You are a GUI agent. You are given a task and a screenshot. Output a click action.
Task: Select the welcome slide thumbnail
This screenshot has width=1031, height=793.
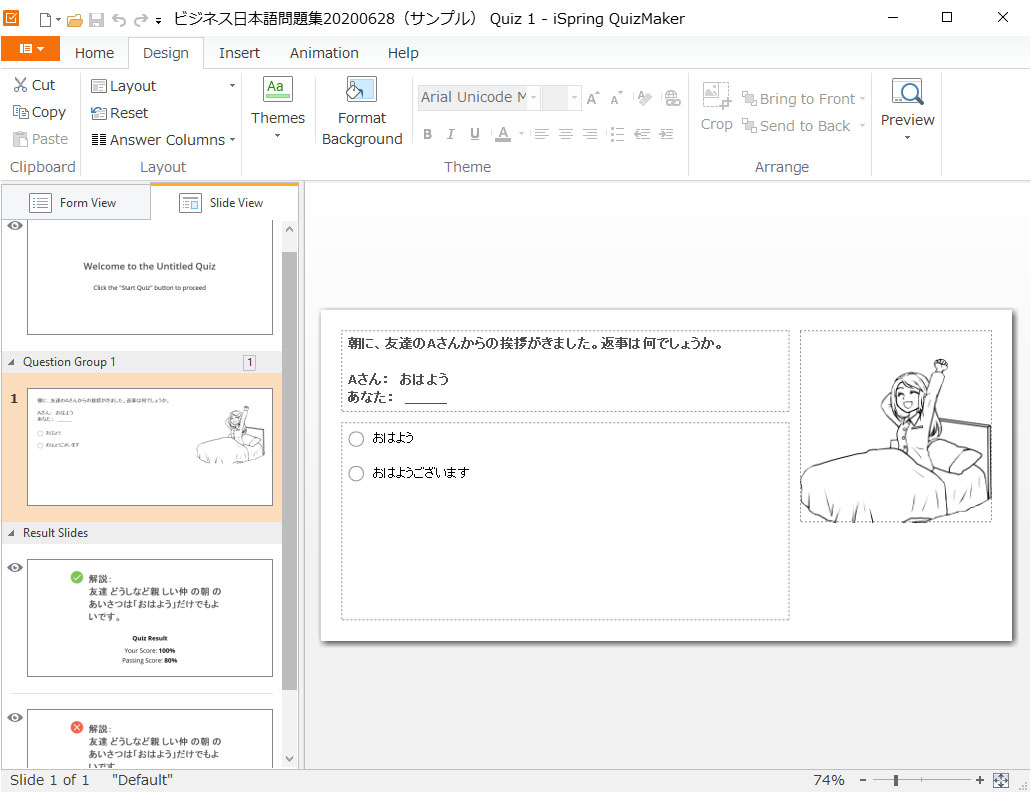click(149, 278)
